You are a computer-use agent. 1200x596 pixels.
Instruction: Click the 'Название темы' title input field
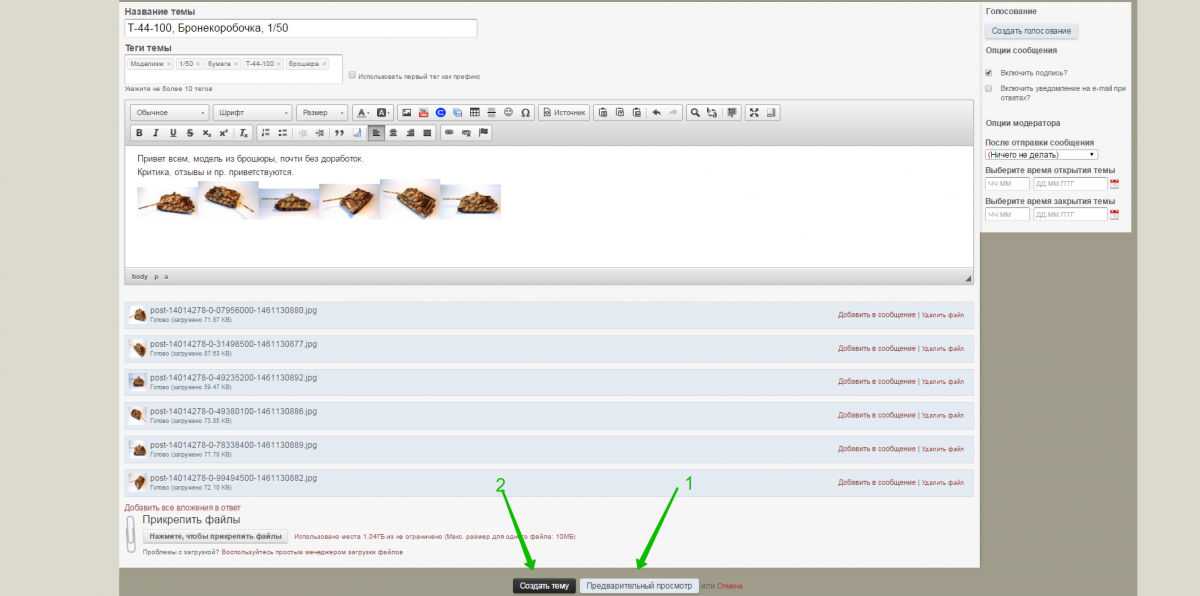pyautogui.click(x=300, y=29)
